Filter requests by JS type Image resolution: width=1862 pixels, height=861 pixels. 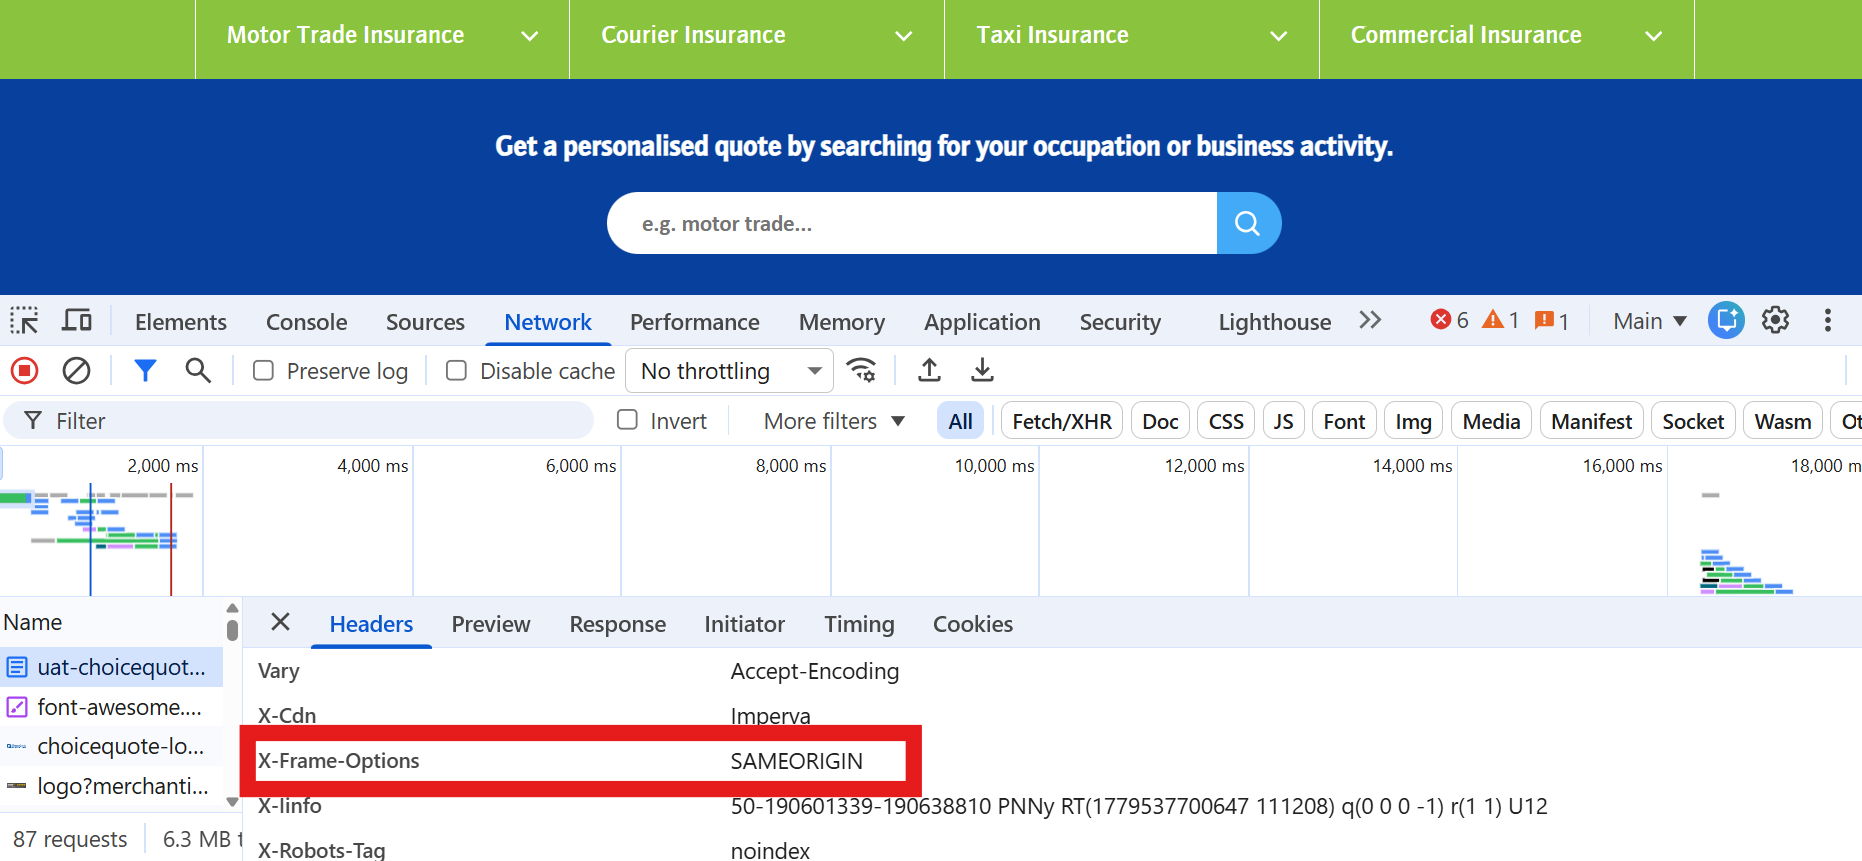click(1283, 421)
